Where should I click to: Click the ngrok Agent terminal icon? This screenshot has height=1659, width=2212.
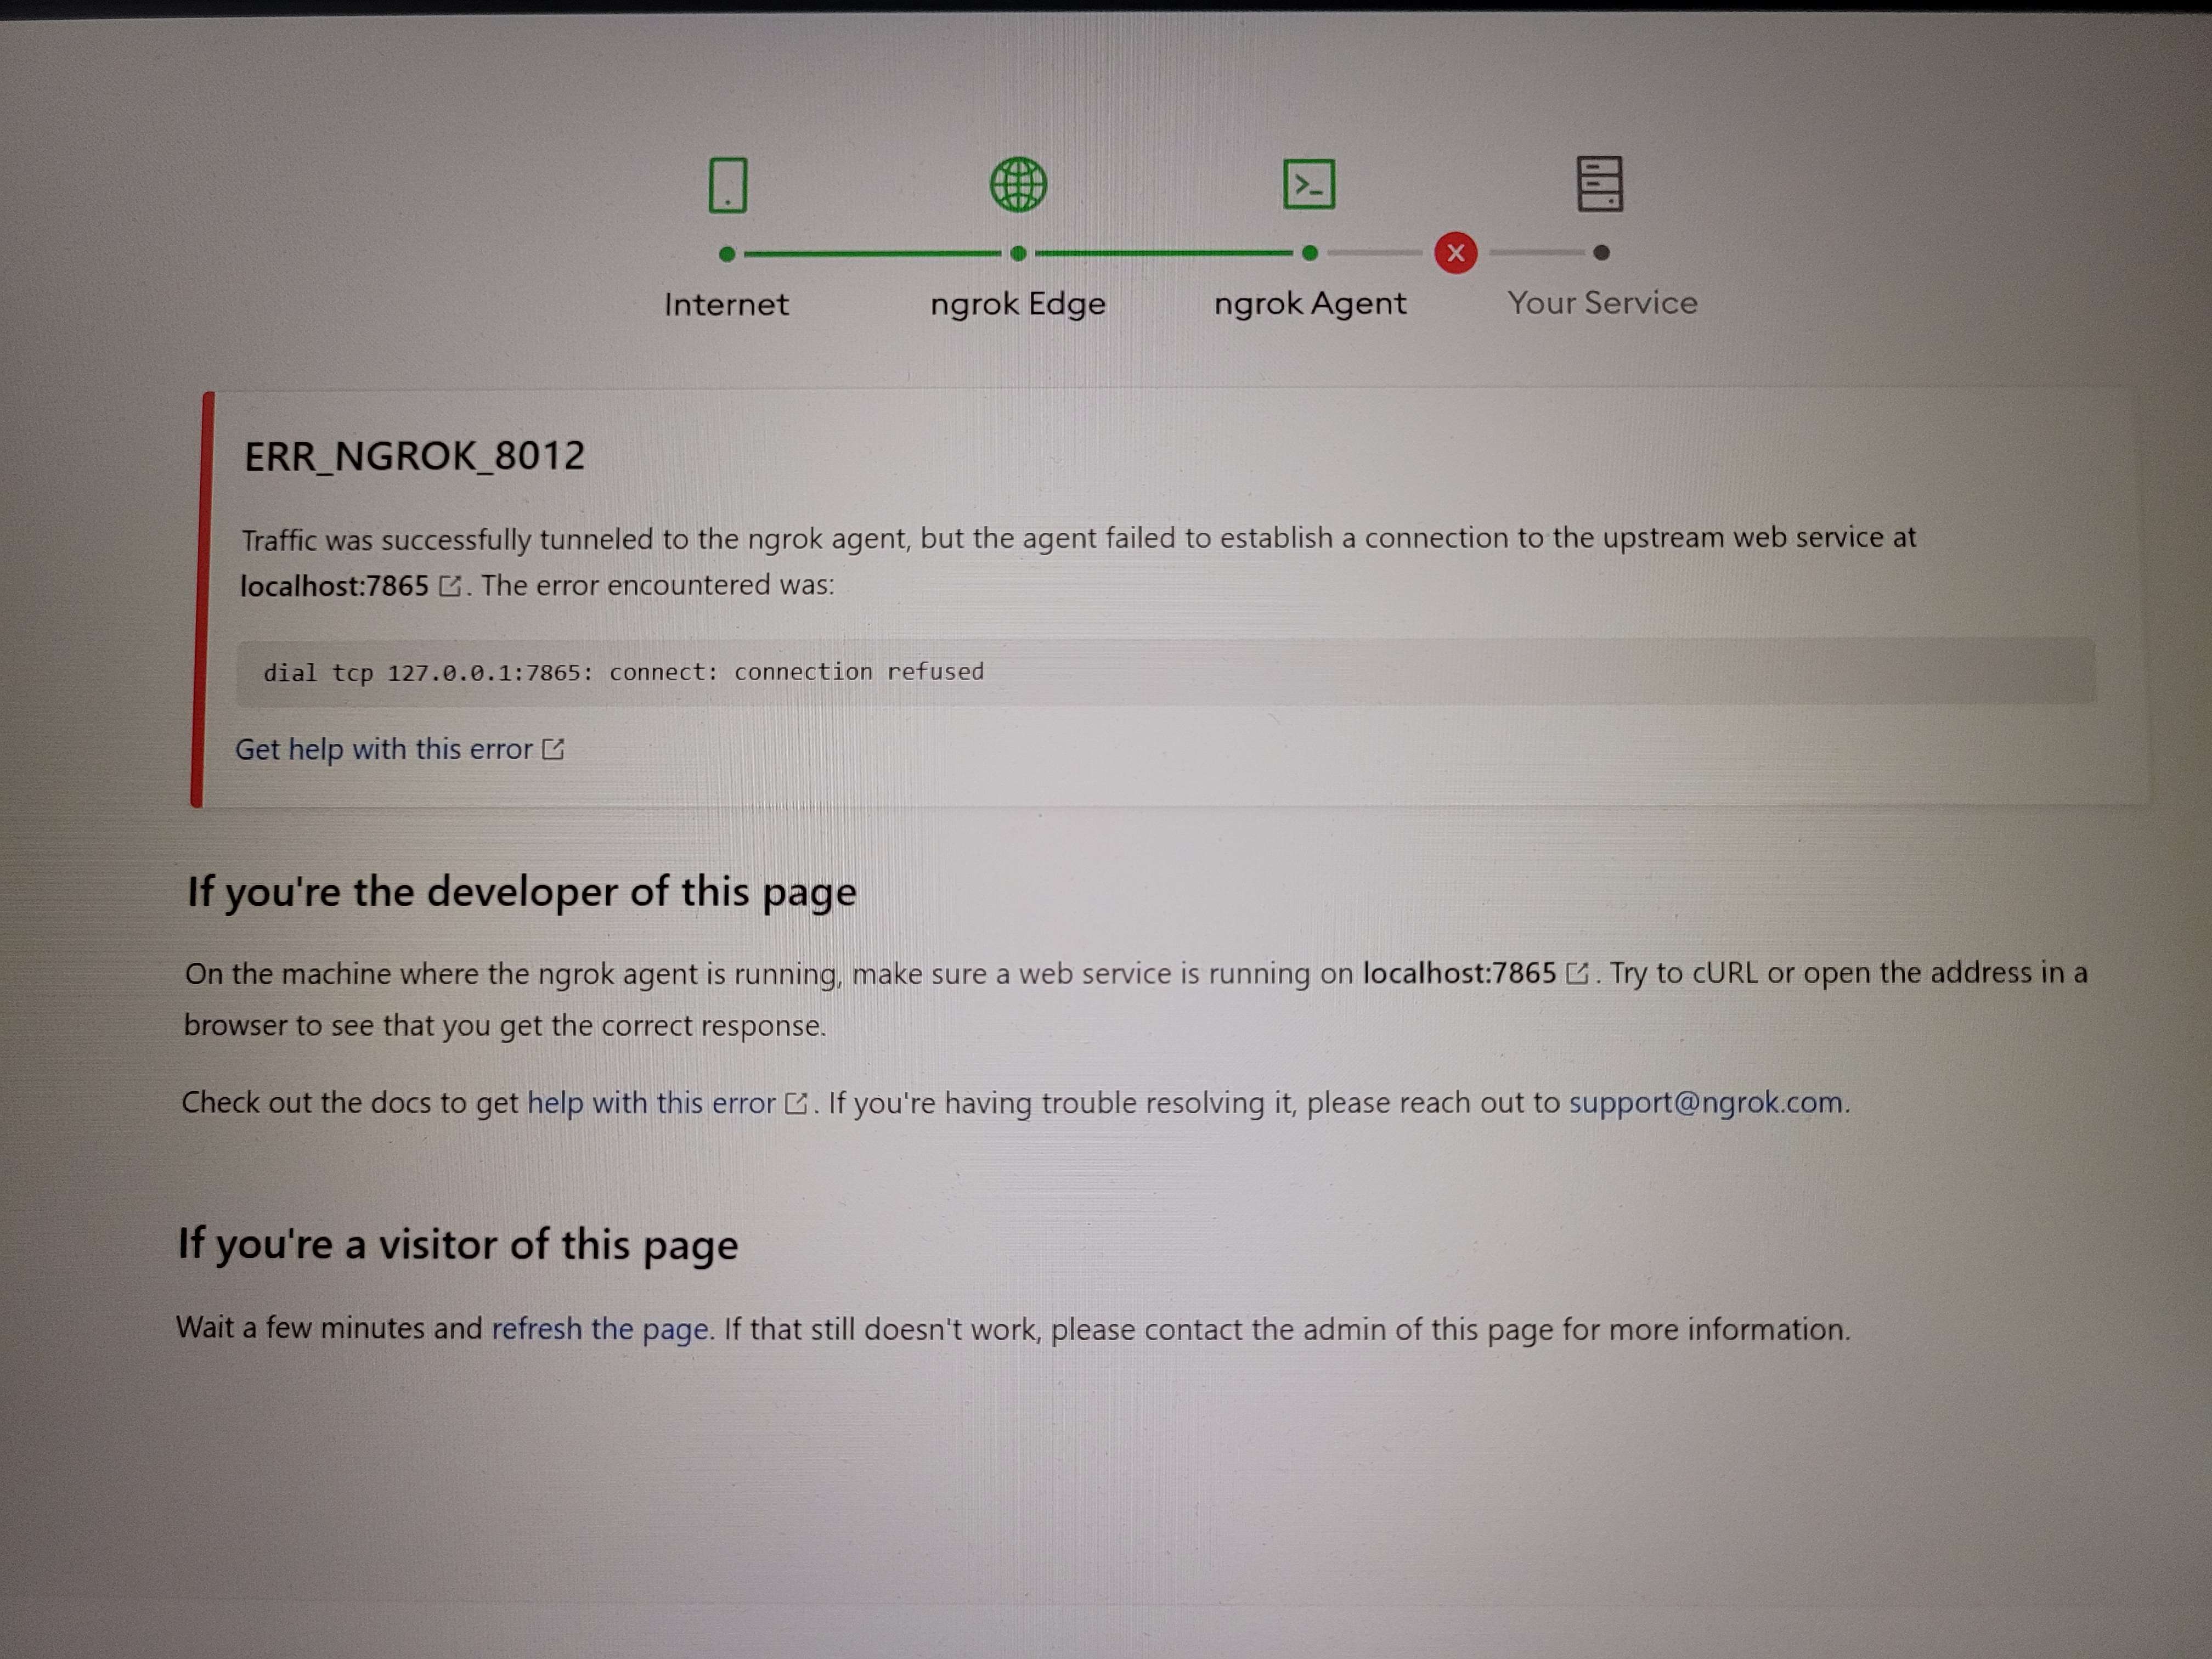pyautogui.click(x=1308, y=184)
